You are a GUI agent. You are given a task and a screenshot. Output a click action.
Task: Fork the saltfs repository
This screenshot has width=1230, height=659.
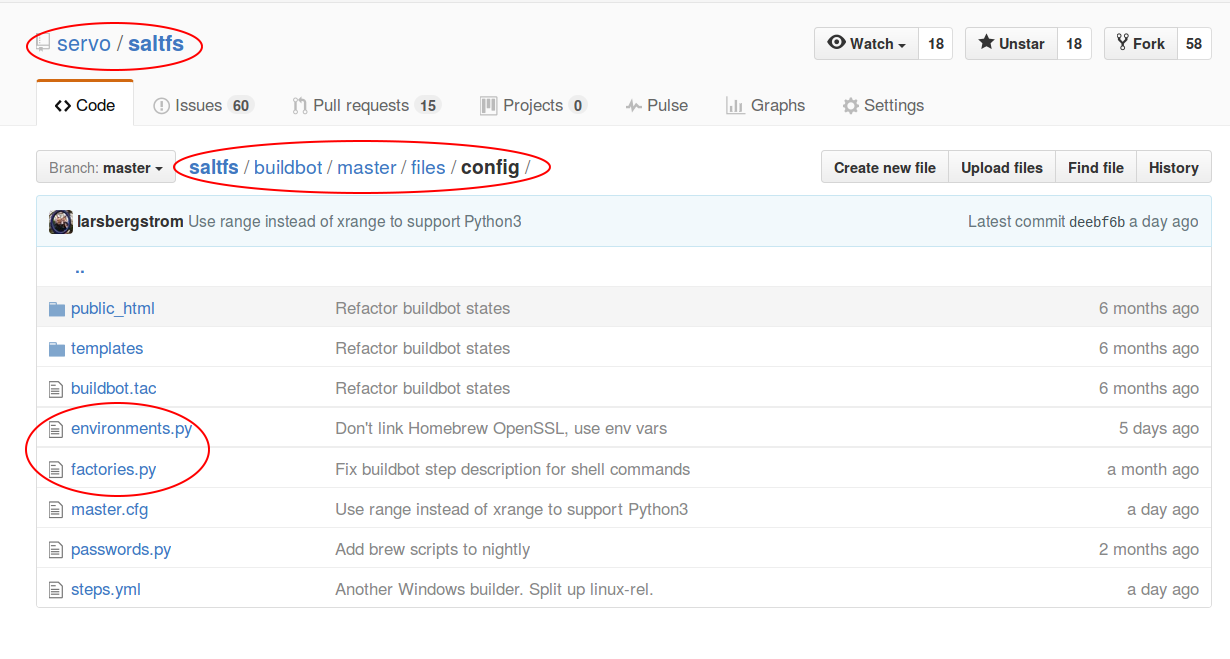pyautogui.click(x=1140, y=44)
